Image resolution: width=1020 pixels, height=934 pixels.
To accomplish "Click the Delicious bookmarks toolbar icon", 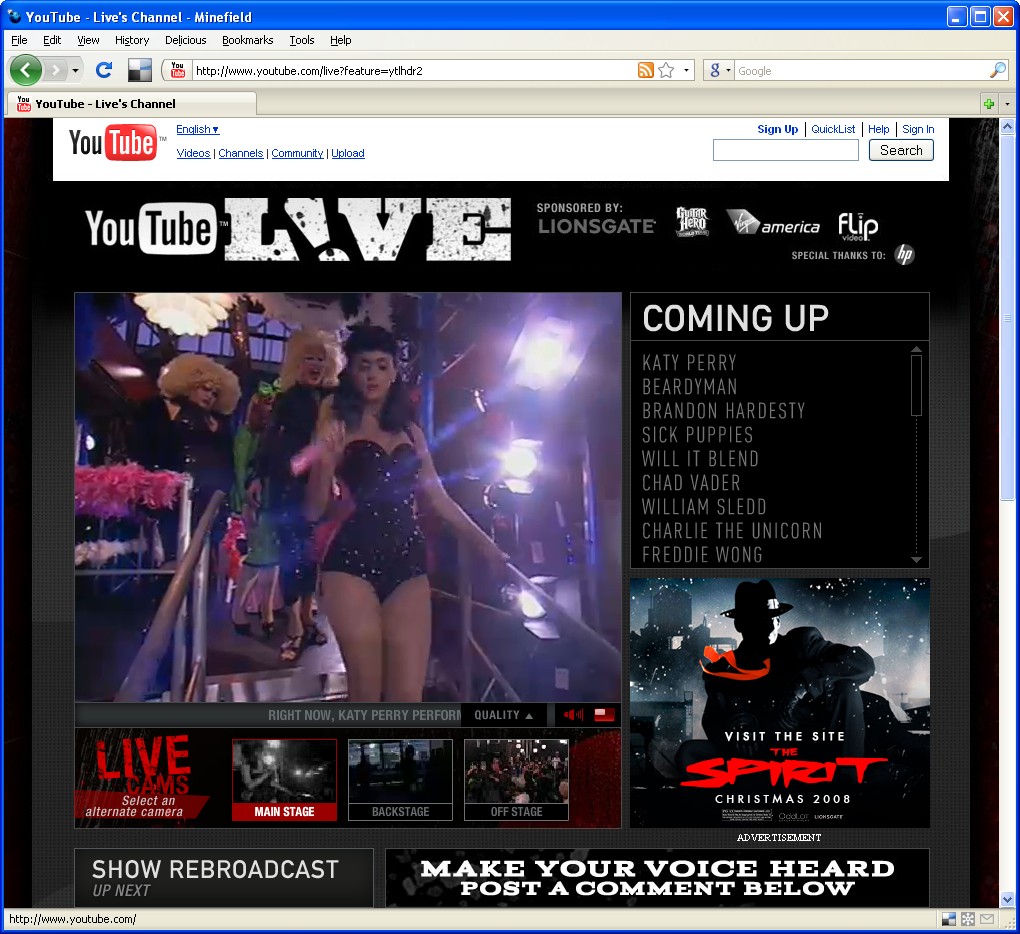I will click(x=139, y=70).
